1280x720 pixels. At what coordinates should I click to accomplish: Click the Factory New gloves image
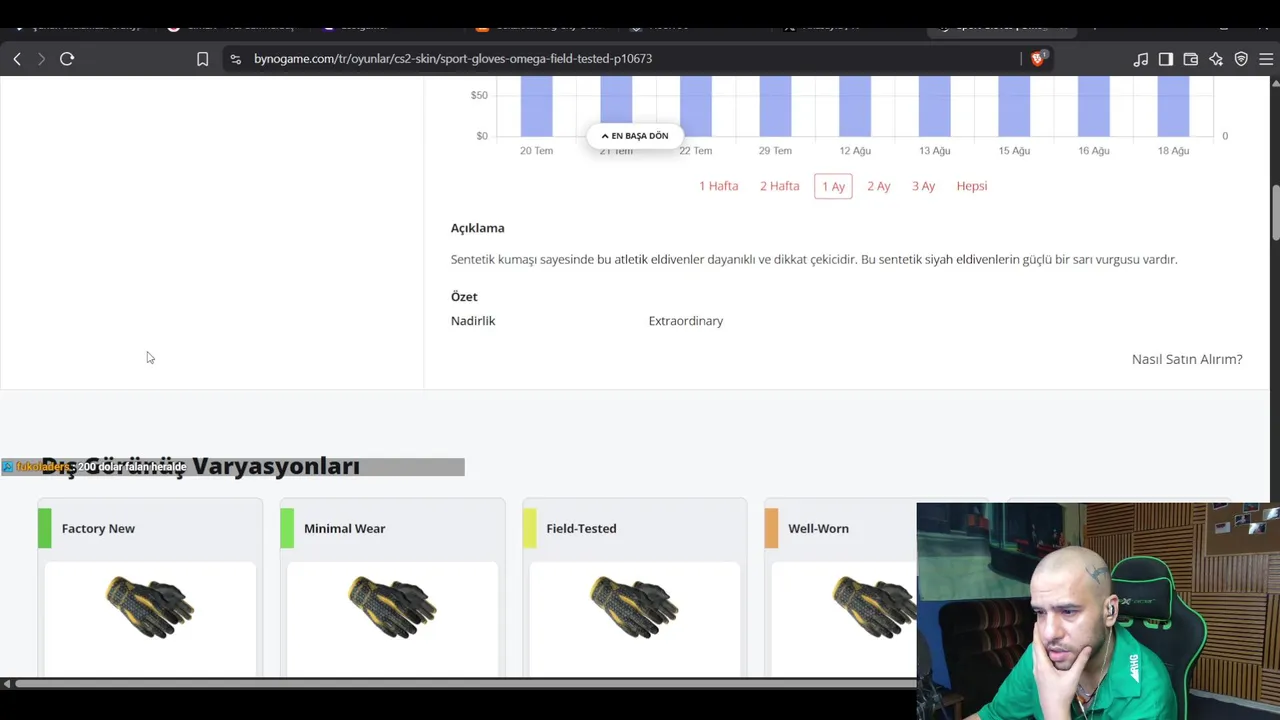150,607
